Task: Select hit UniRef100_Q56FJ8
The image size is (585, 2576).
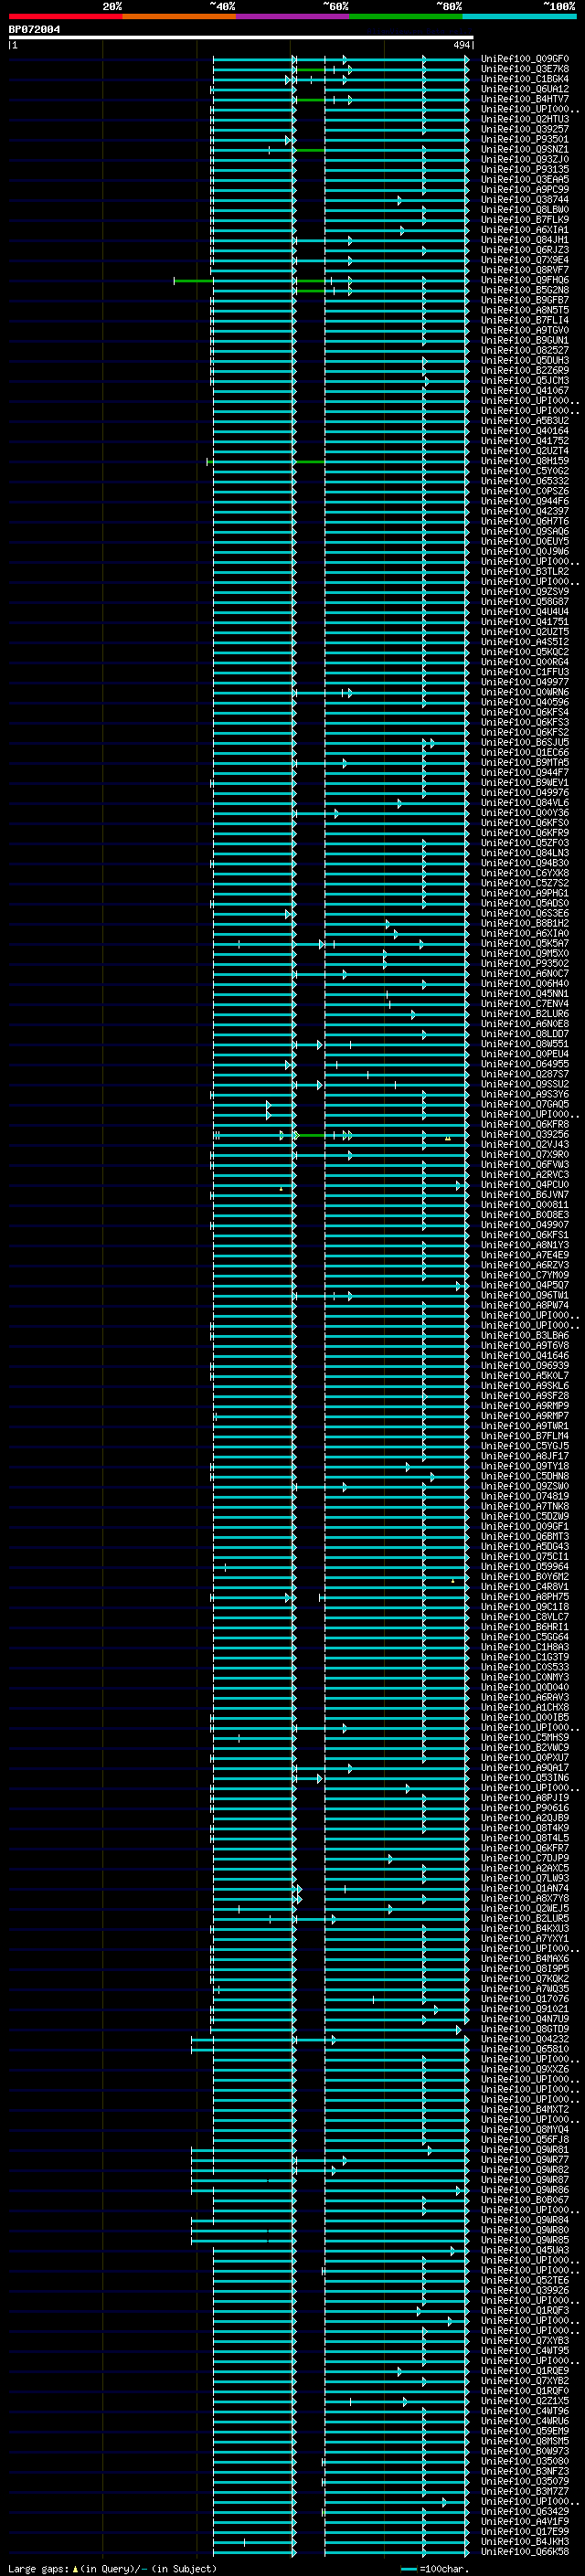Action: pyautogui.click(x=525, y=2140)
